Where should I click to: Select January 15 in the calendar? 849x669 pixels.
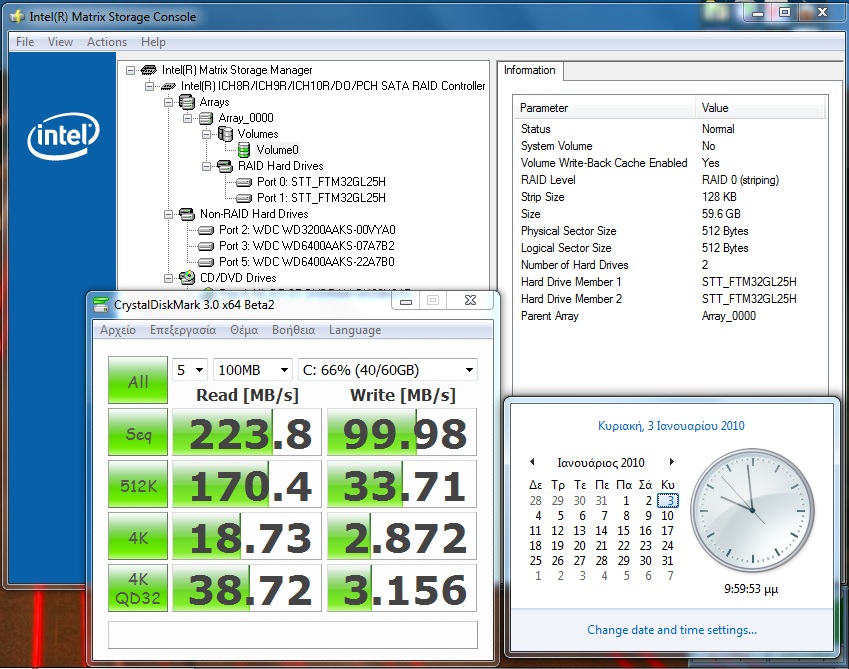click(624, 531)
